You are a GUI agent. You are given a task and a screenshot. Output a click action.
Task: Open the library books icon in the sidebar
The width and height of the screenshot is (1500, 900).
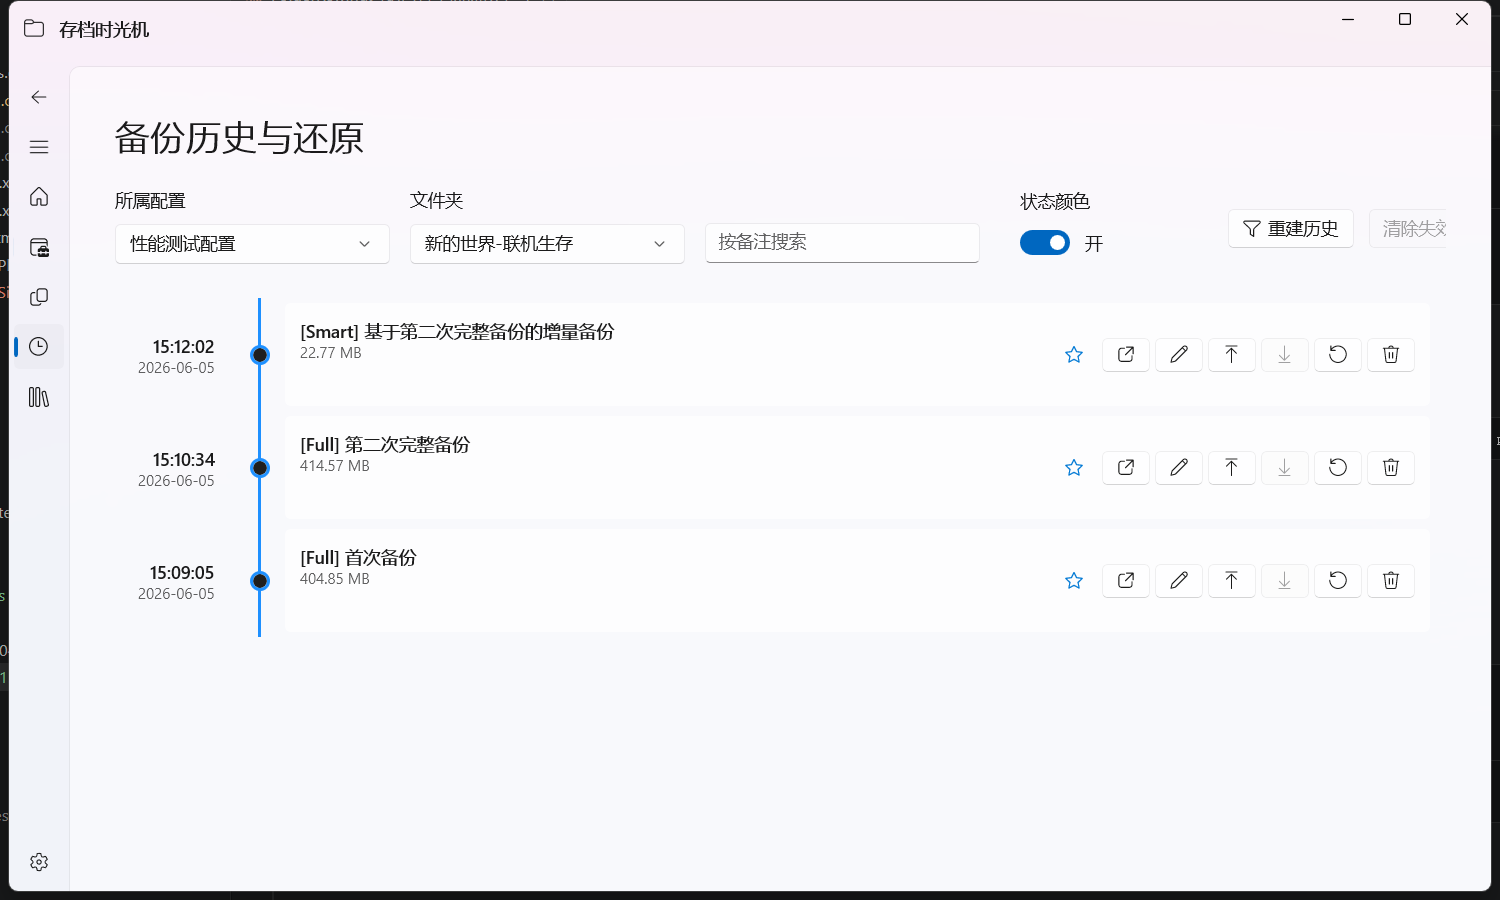[x=39, y=397]
